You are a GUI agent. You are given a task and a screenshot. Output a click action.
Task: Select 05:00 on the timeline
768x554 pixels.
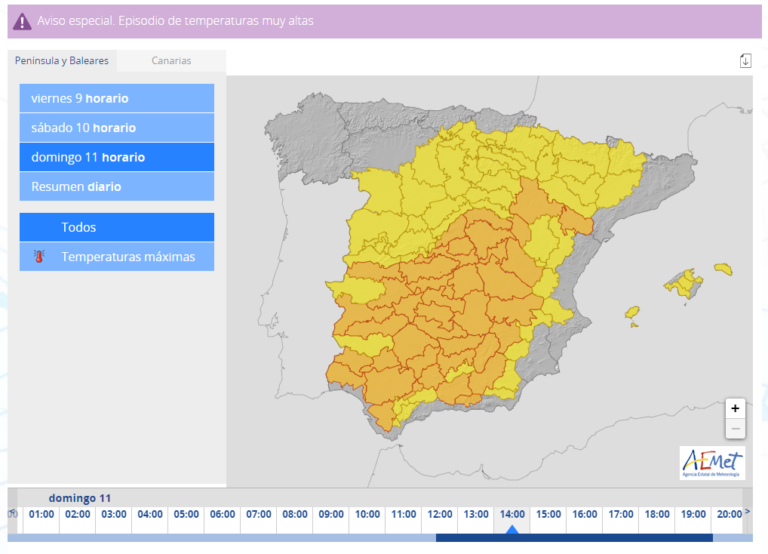pos(186,514)
